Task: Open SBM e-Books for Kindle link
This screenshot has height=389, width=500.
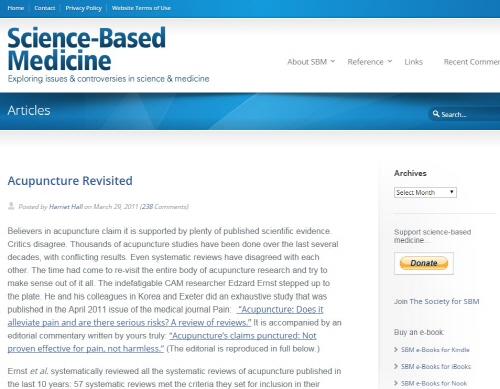Action: pos(435,350)
